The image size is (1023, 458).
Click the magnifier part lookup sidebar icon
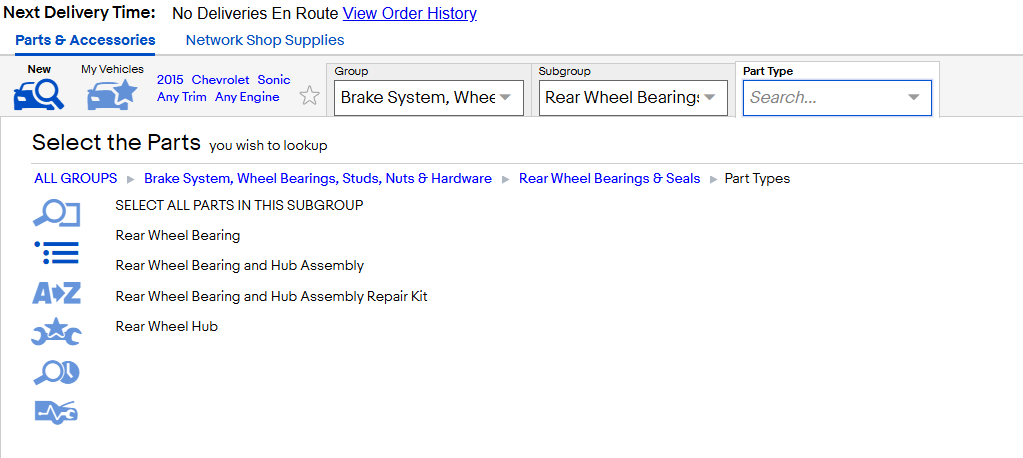[x=56, y=213]
